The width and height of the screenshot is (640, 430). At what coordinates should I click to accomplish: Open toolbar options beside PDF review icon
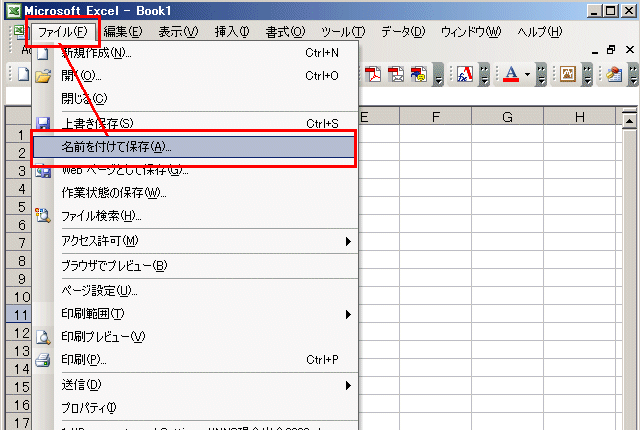tap(438, 75)
